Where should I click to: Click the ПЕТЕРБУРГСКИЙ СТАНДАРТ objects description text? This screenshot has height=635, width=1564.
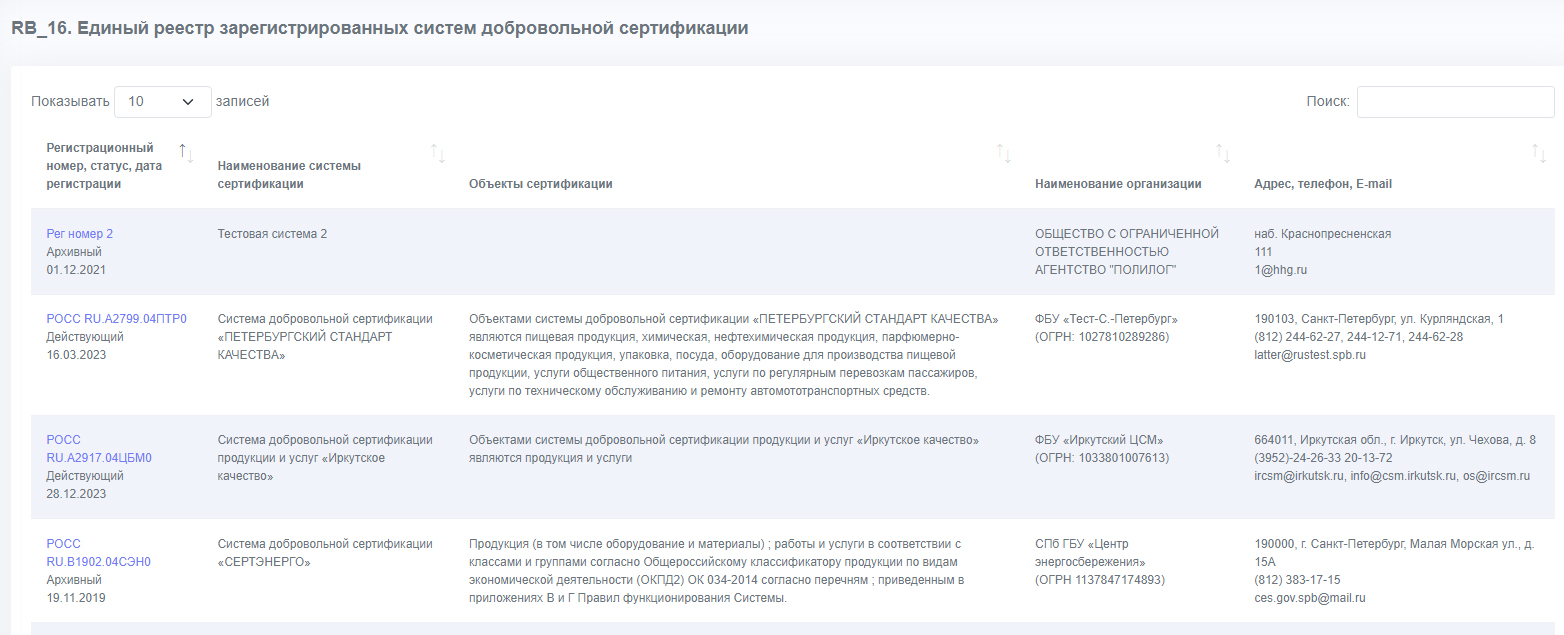(x=734, y=355)
